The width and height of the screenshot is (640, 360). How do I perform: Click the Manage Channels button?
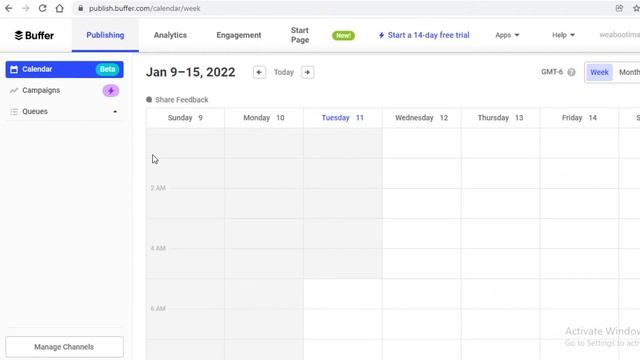point(64,347)
